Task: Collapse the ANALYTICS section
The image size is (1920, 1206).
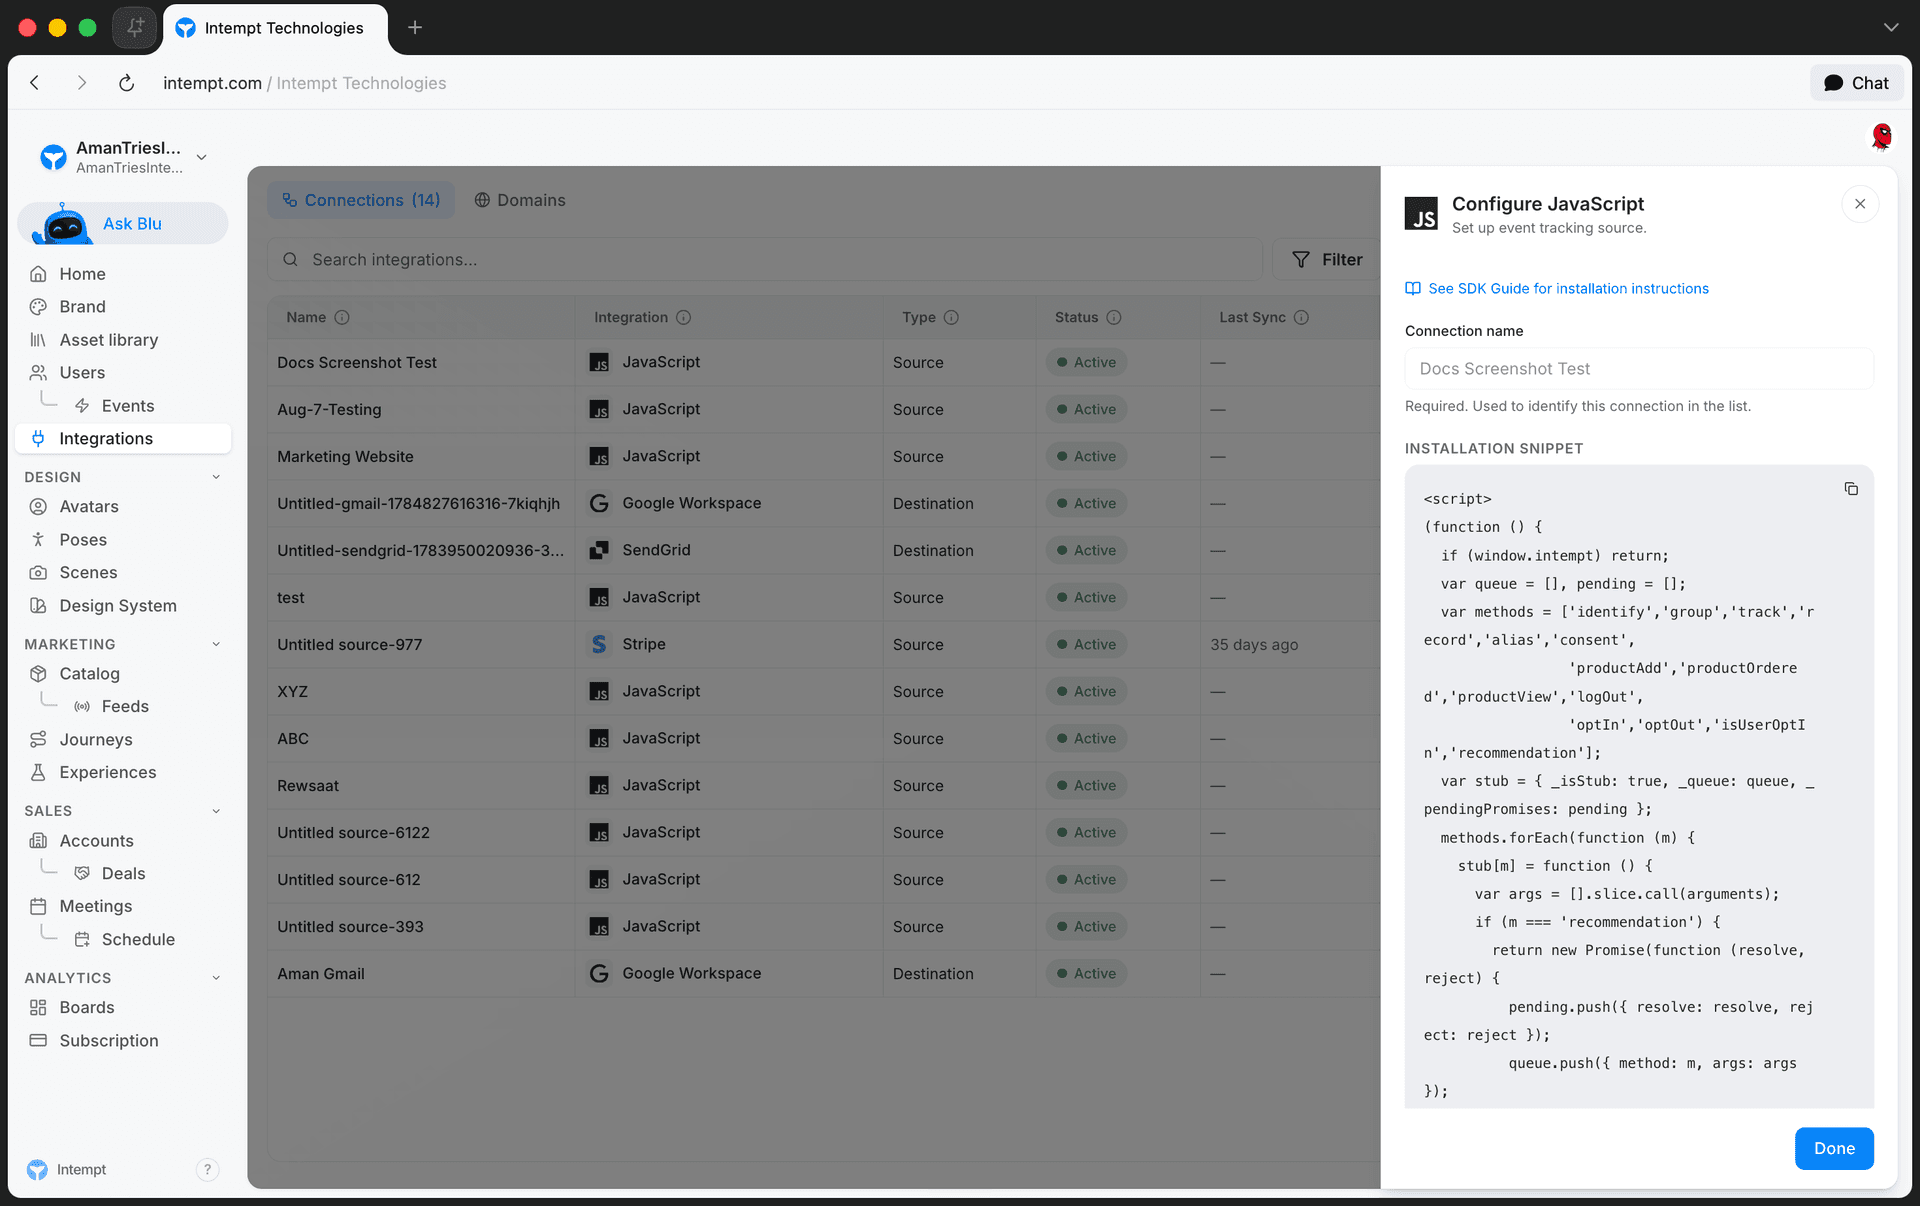Action: click(x=216, y=978)
